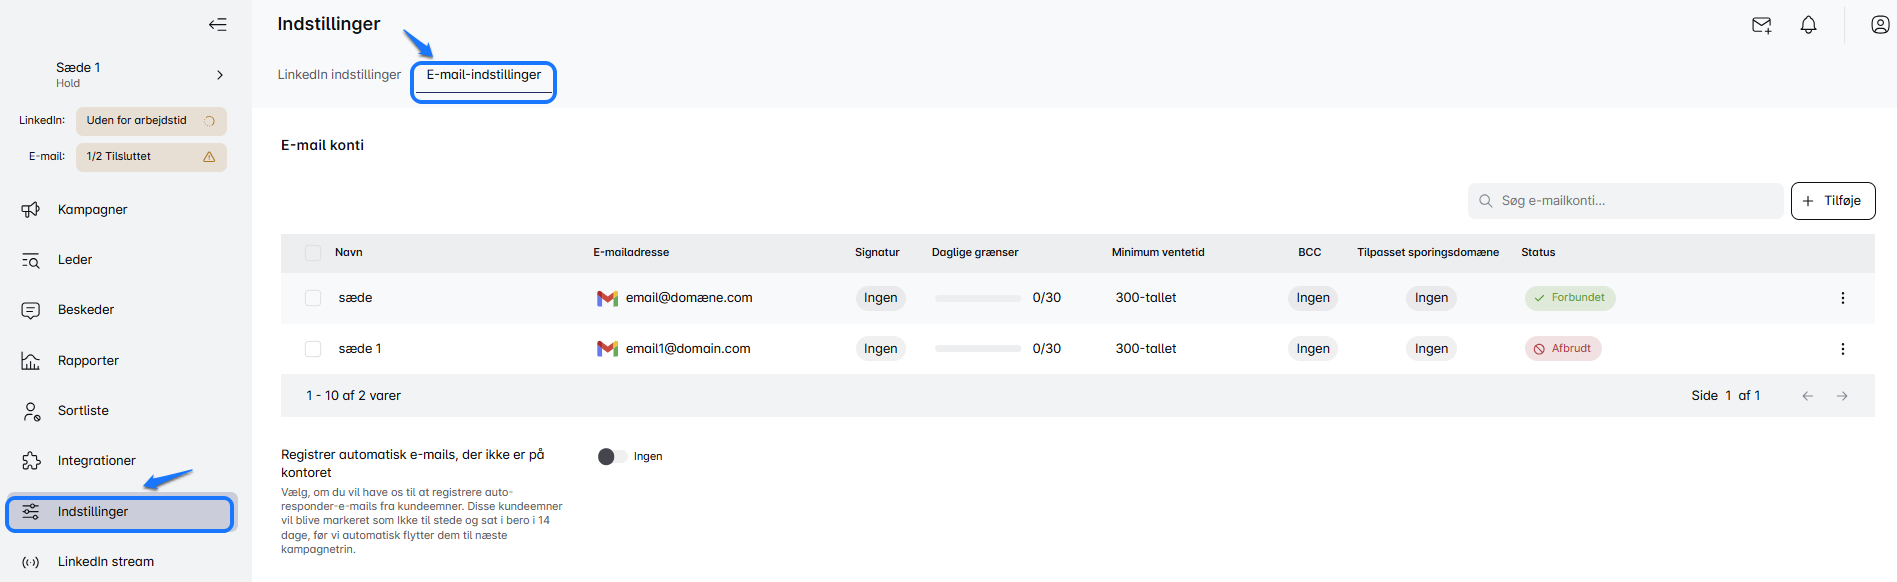Toggle automatic auto-responder email registration

[612, 457]
